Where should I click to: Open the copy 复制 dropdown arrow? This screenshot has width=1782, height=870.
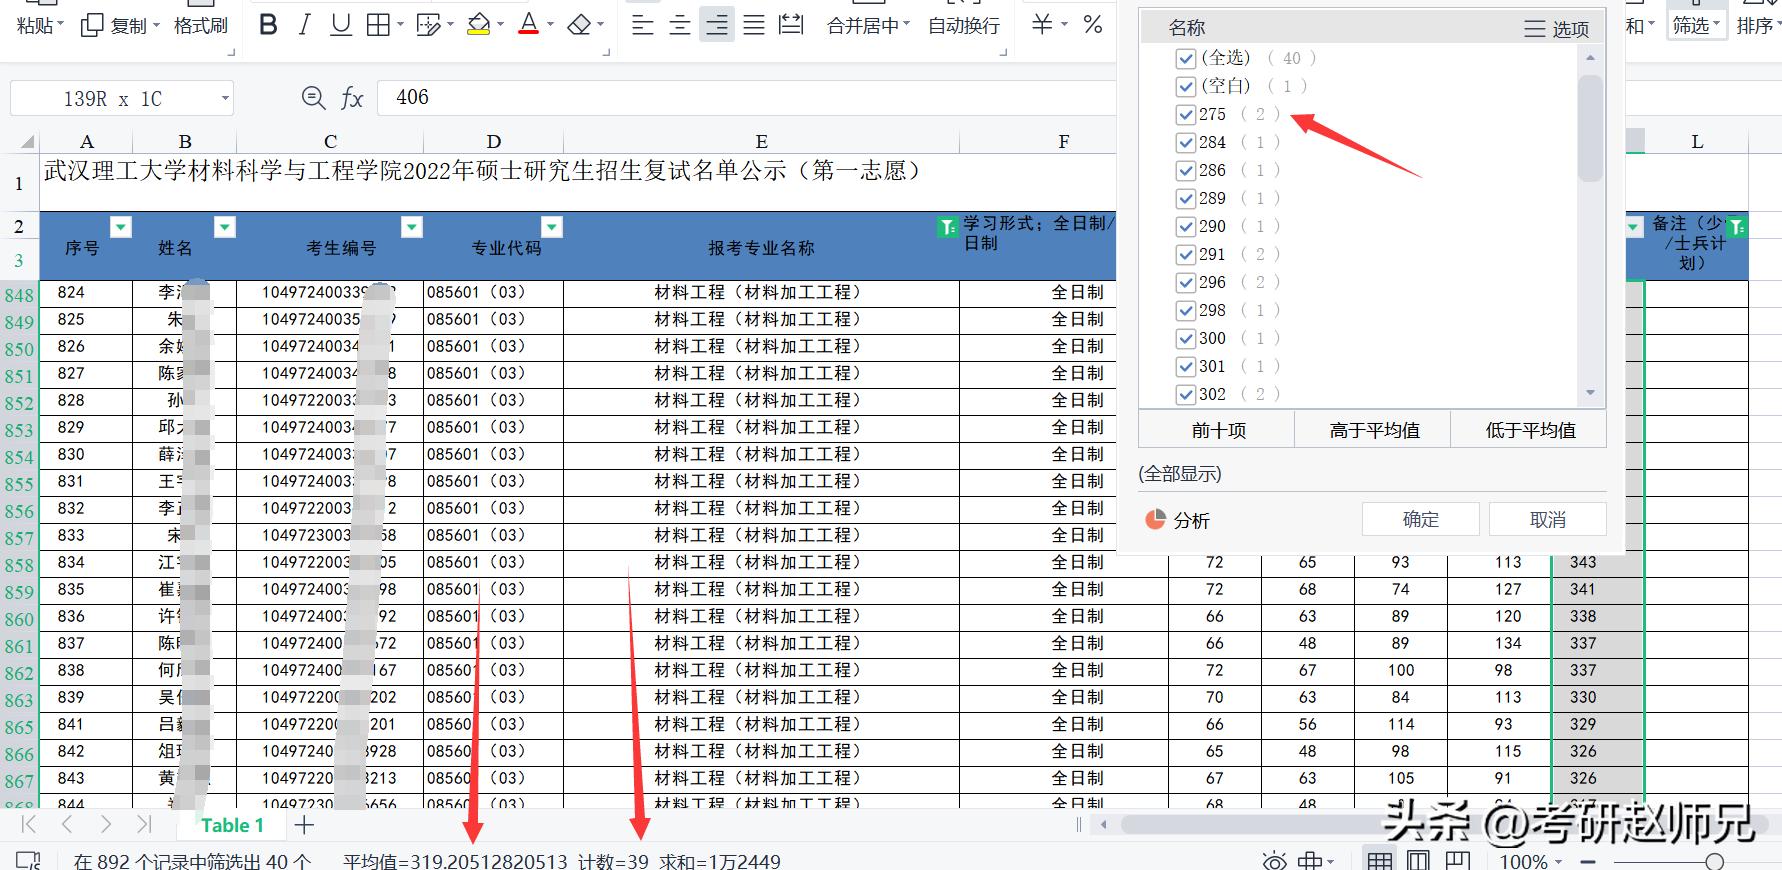(156, 26)
